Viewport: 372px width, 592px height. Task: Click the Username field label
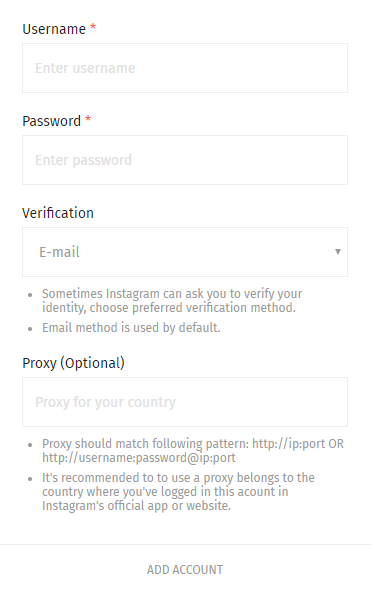pos(54,29)
